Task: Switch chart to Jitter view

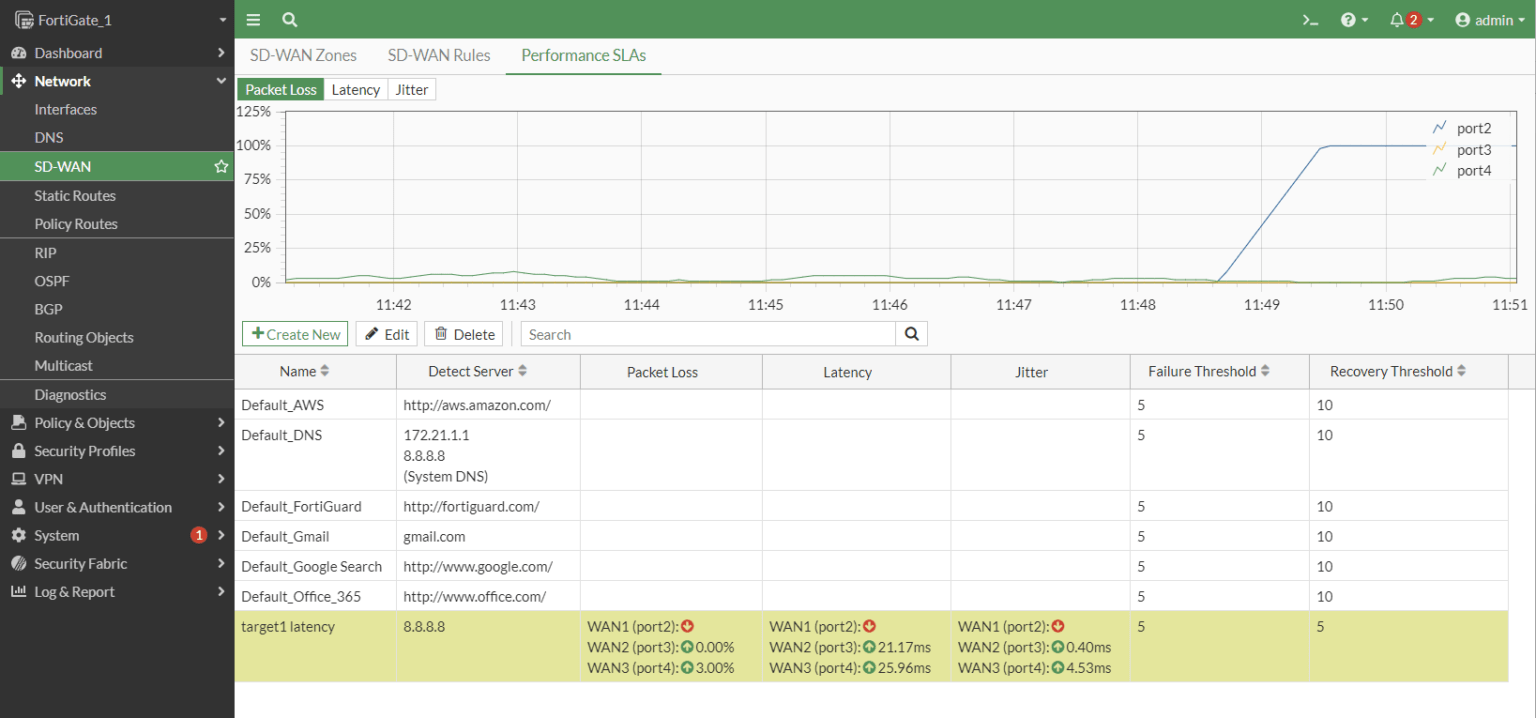Action: 412,89
